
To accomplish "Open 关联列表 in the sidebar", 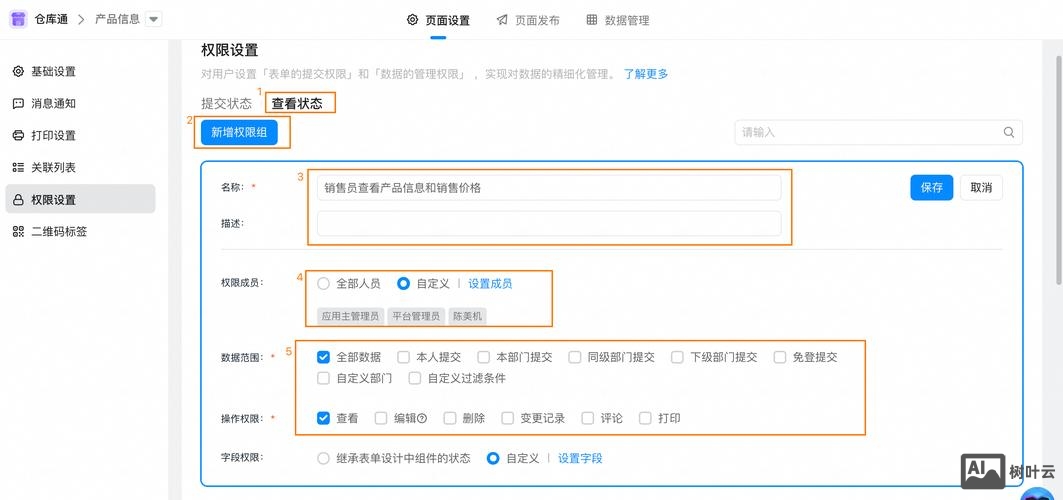I will click(x=80, y=167).
